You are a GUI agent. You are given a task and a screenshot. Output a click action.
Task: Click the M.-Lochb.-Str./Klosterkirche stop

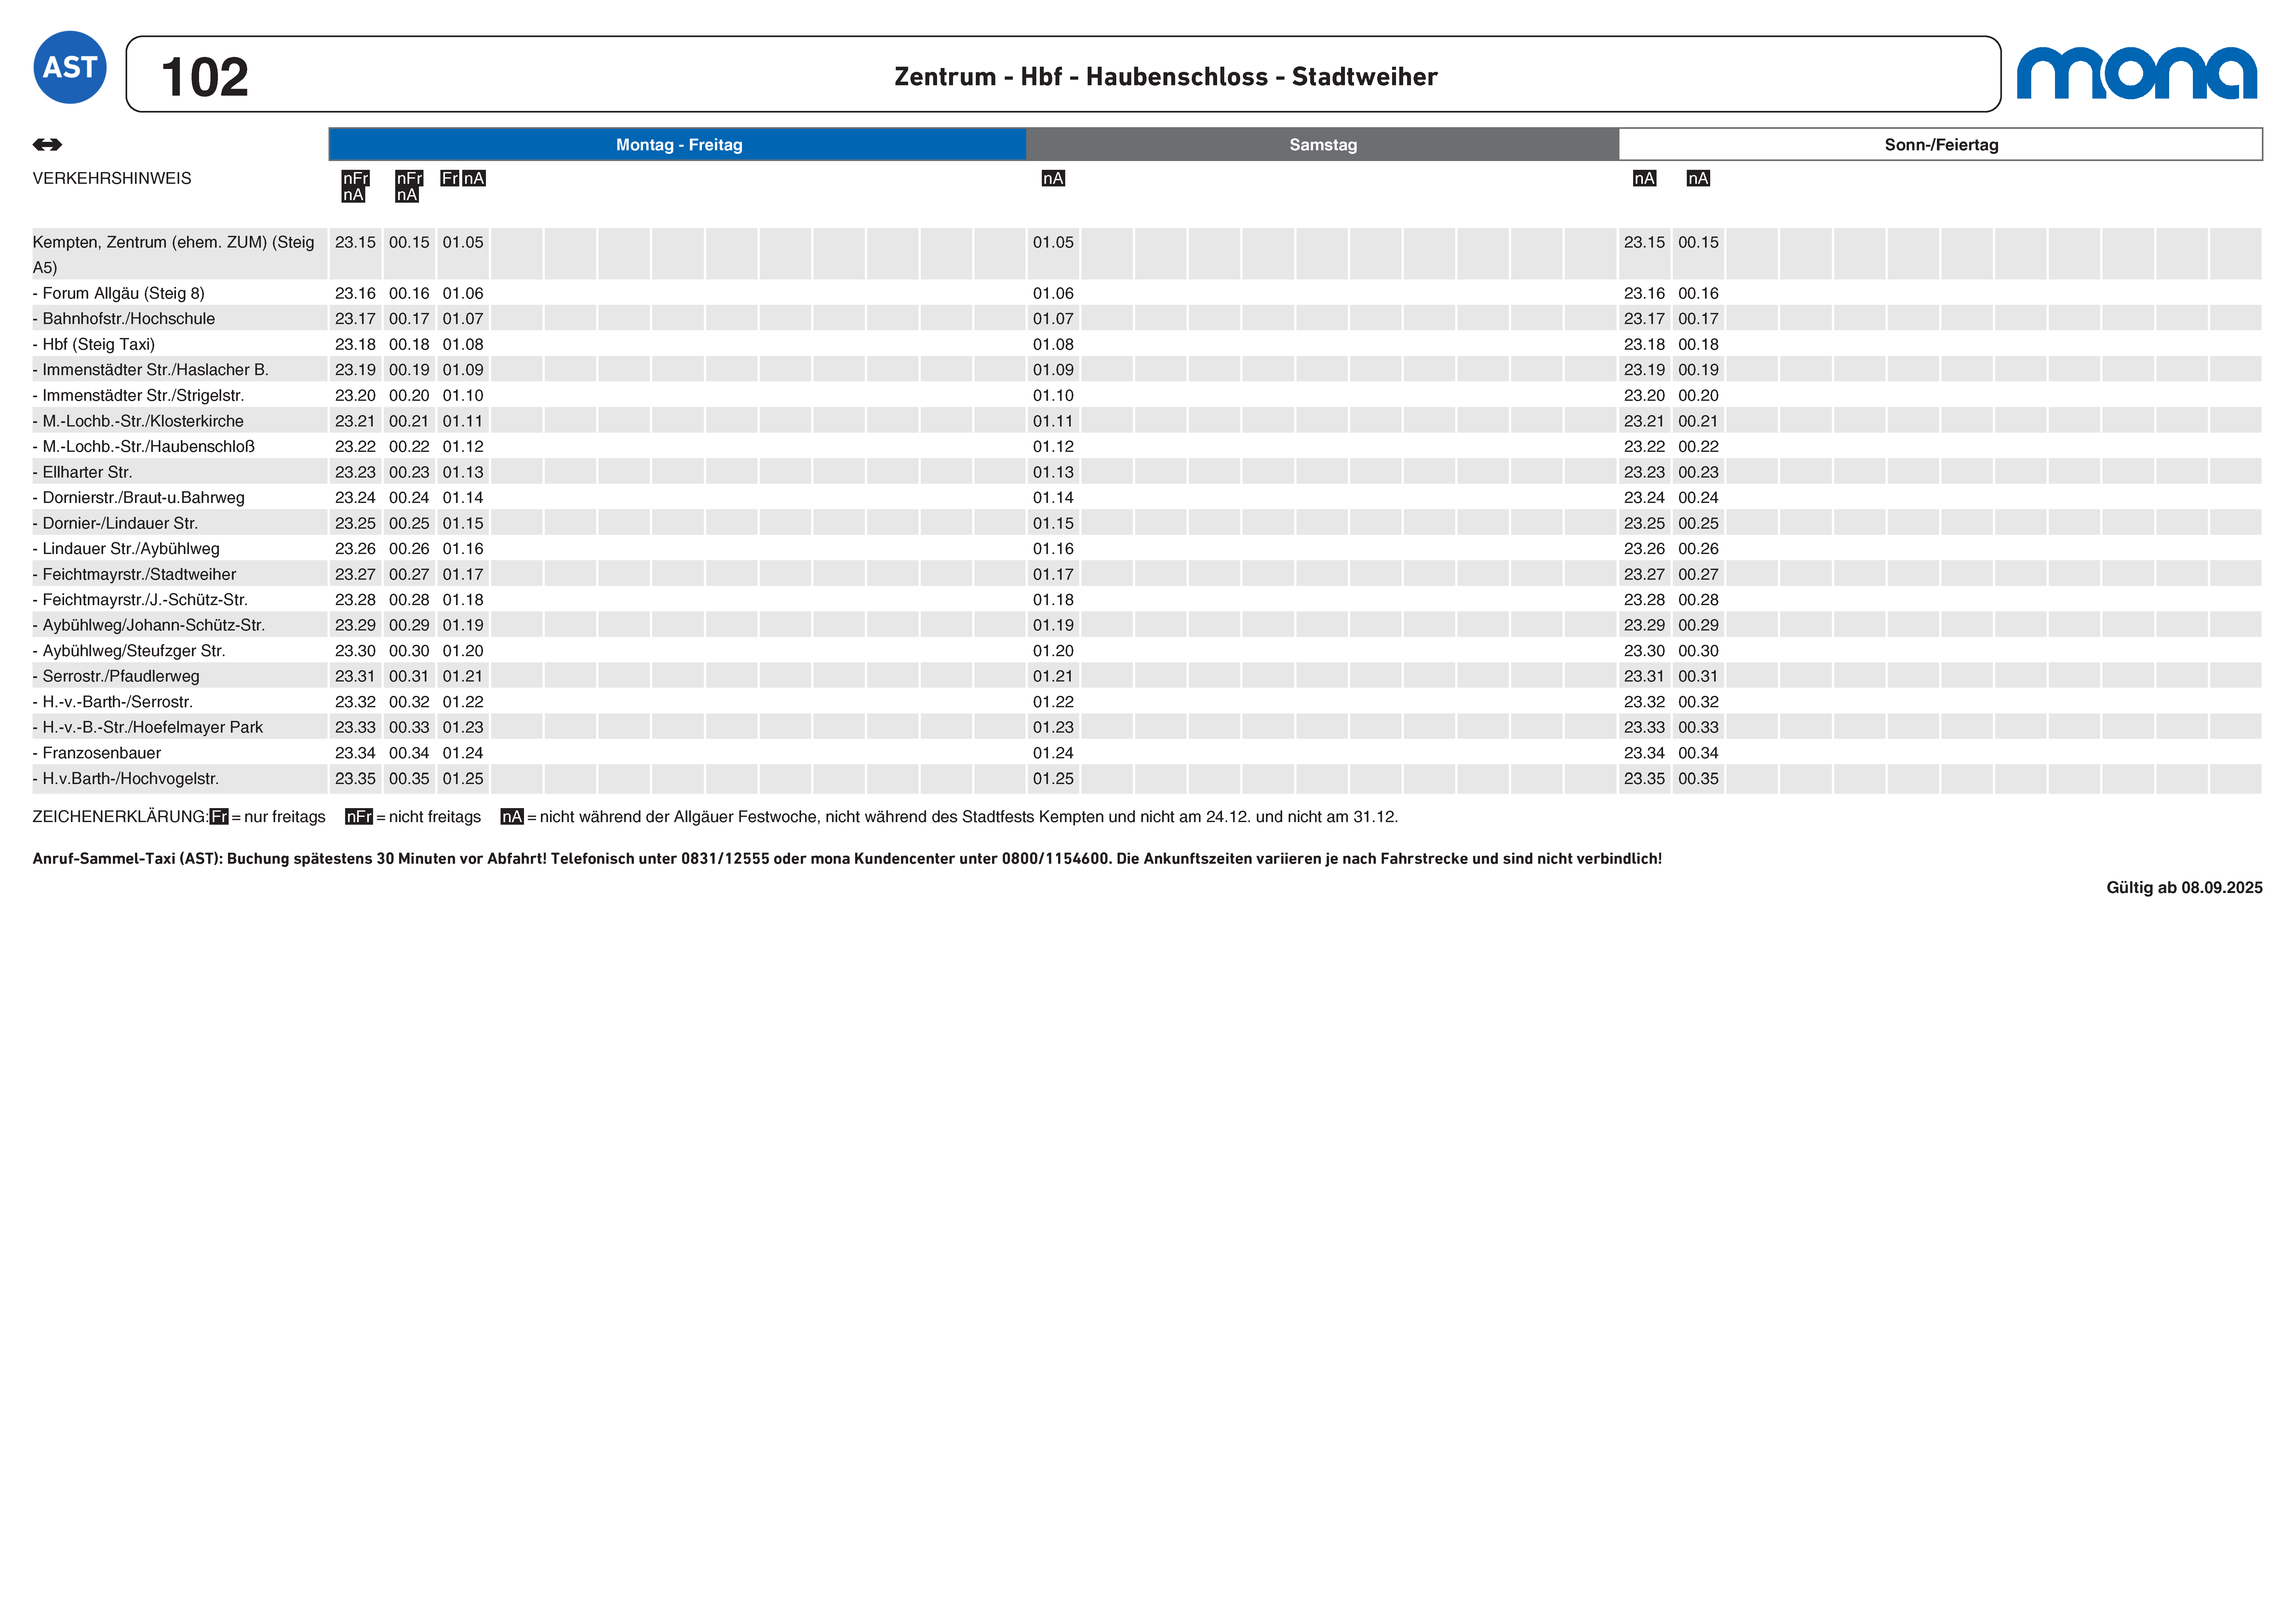point(138,421)
